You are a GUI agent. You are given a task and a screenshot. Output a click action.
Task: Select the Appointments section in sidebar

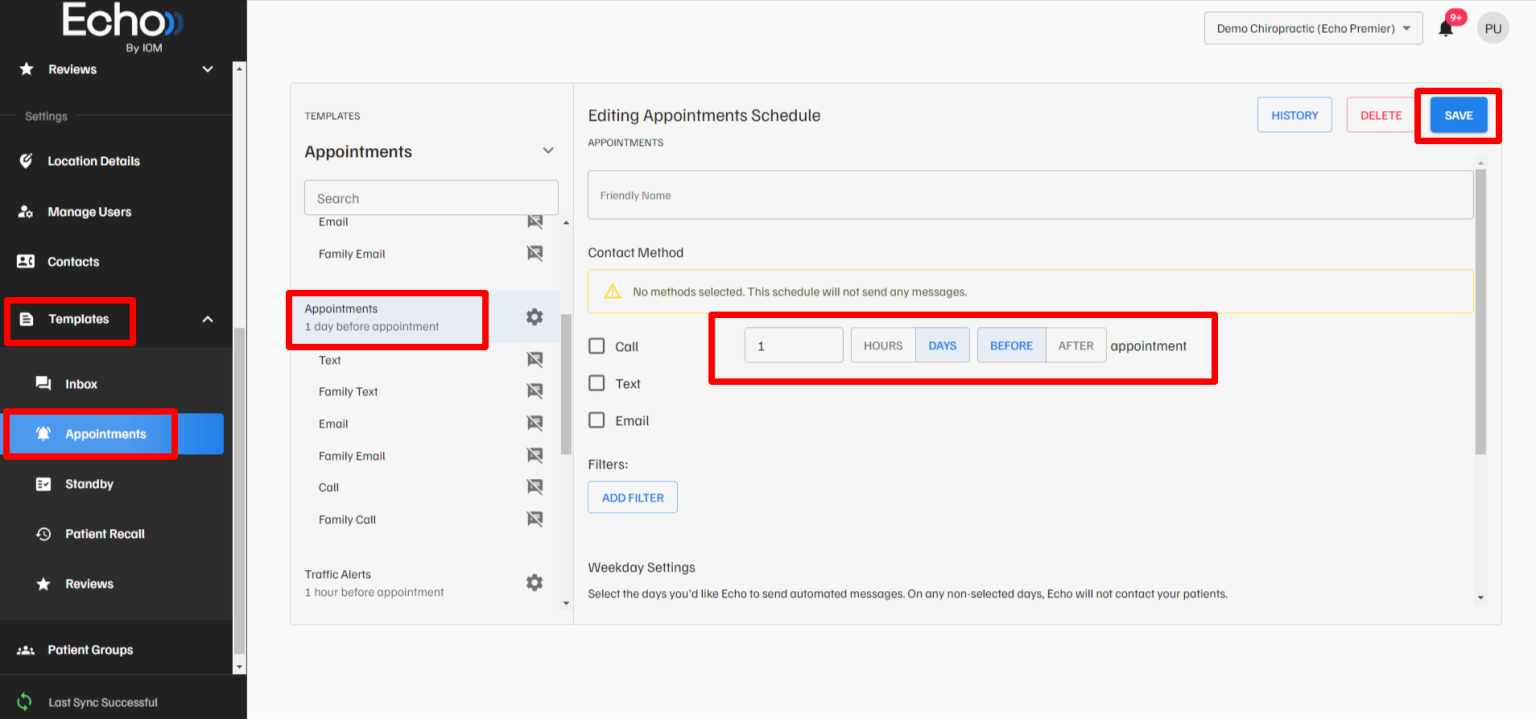pyautogui.click(x=104, y=433)
